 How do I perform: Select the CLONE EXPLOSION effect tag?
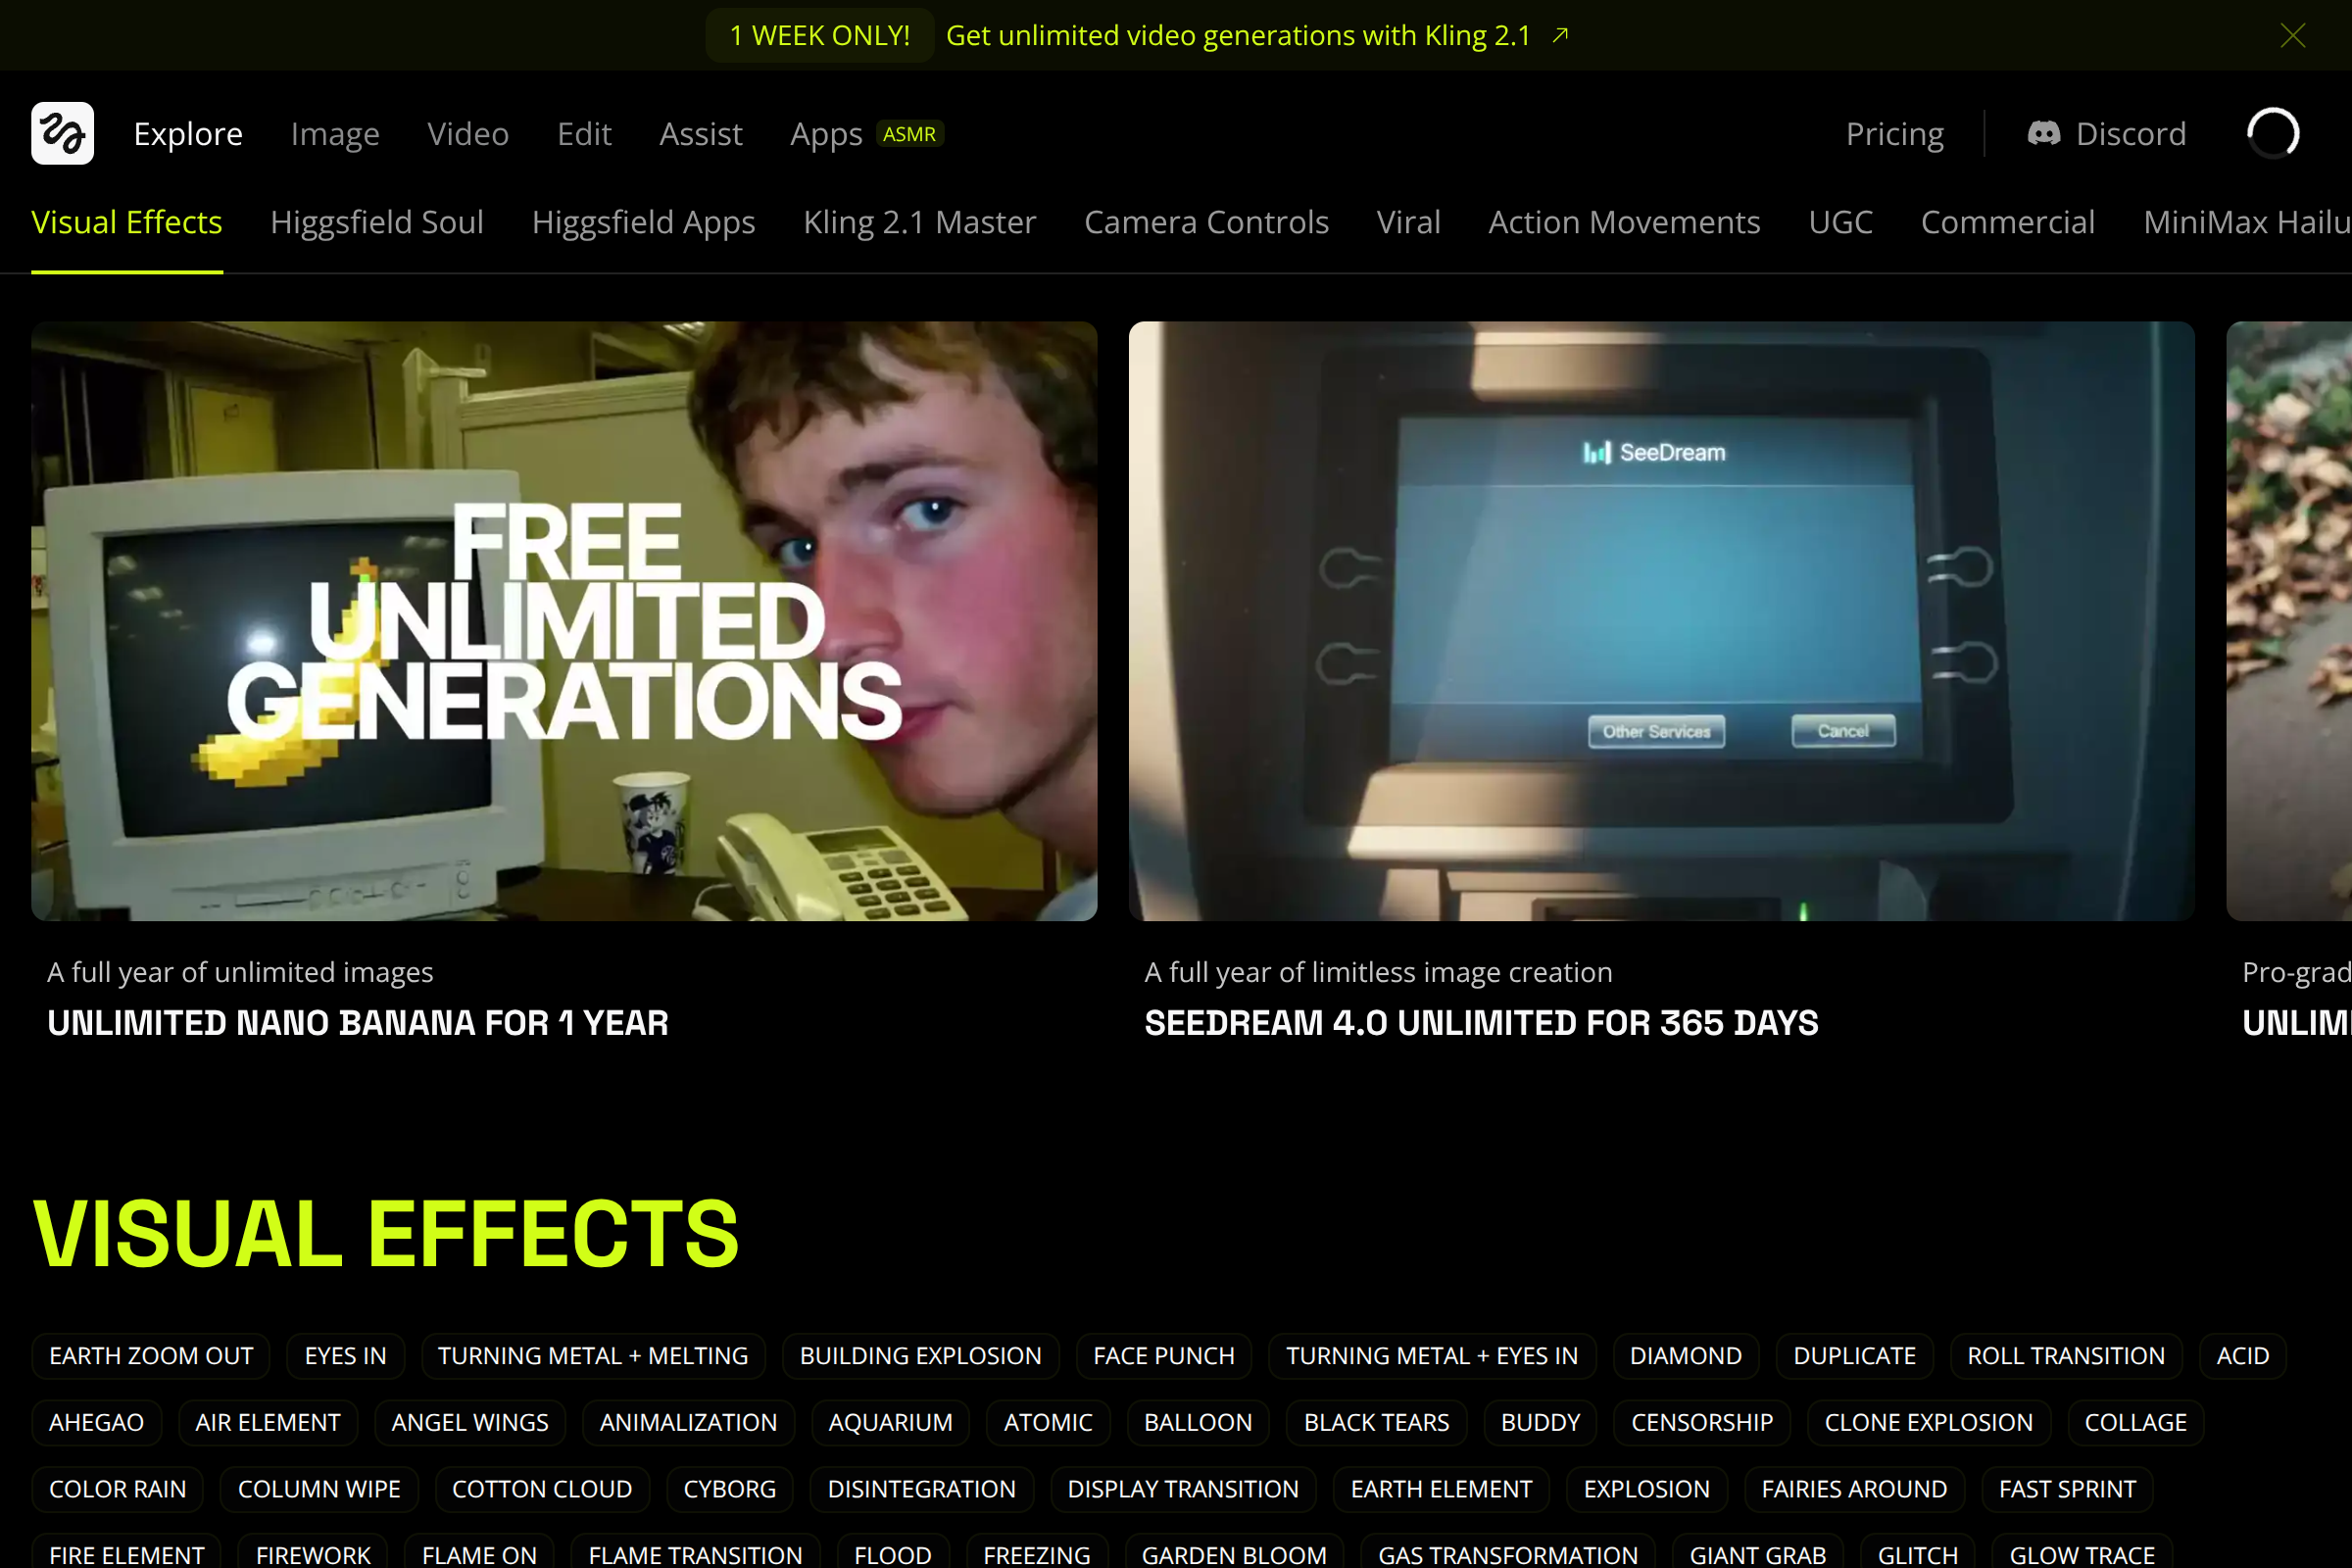pyautogui.click(x=1927, y=1422)
